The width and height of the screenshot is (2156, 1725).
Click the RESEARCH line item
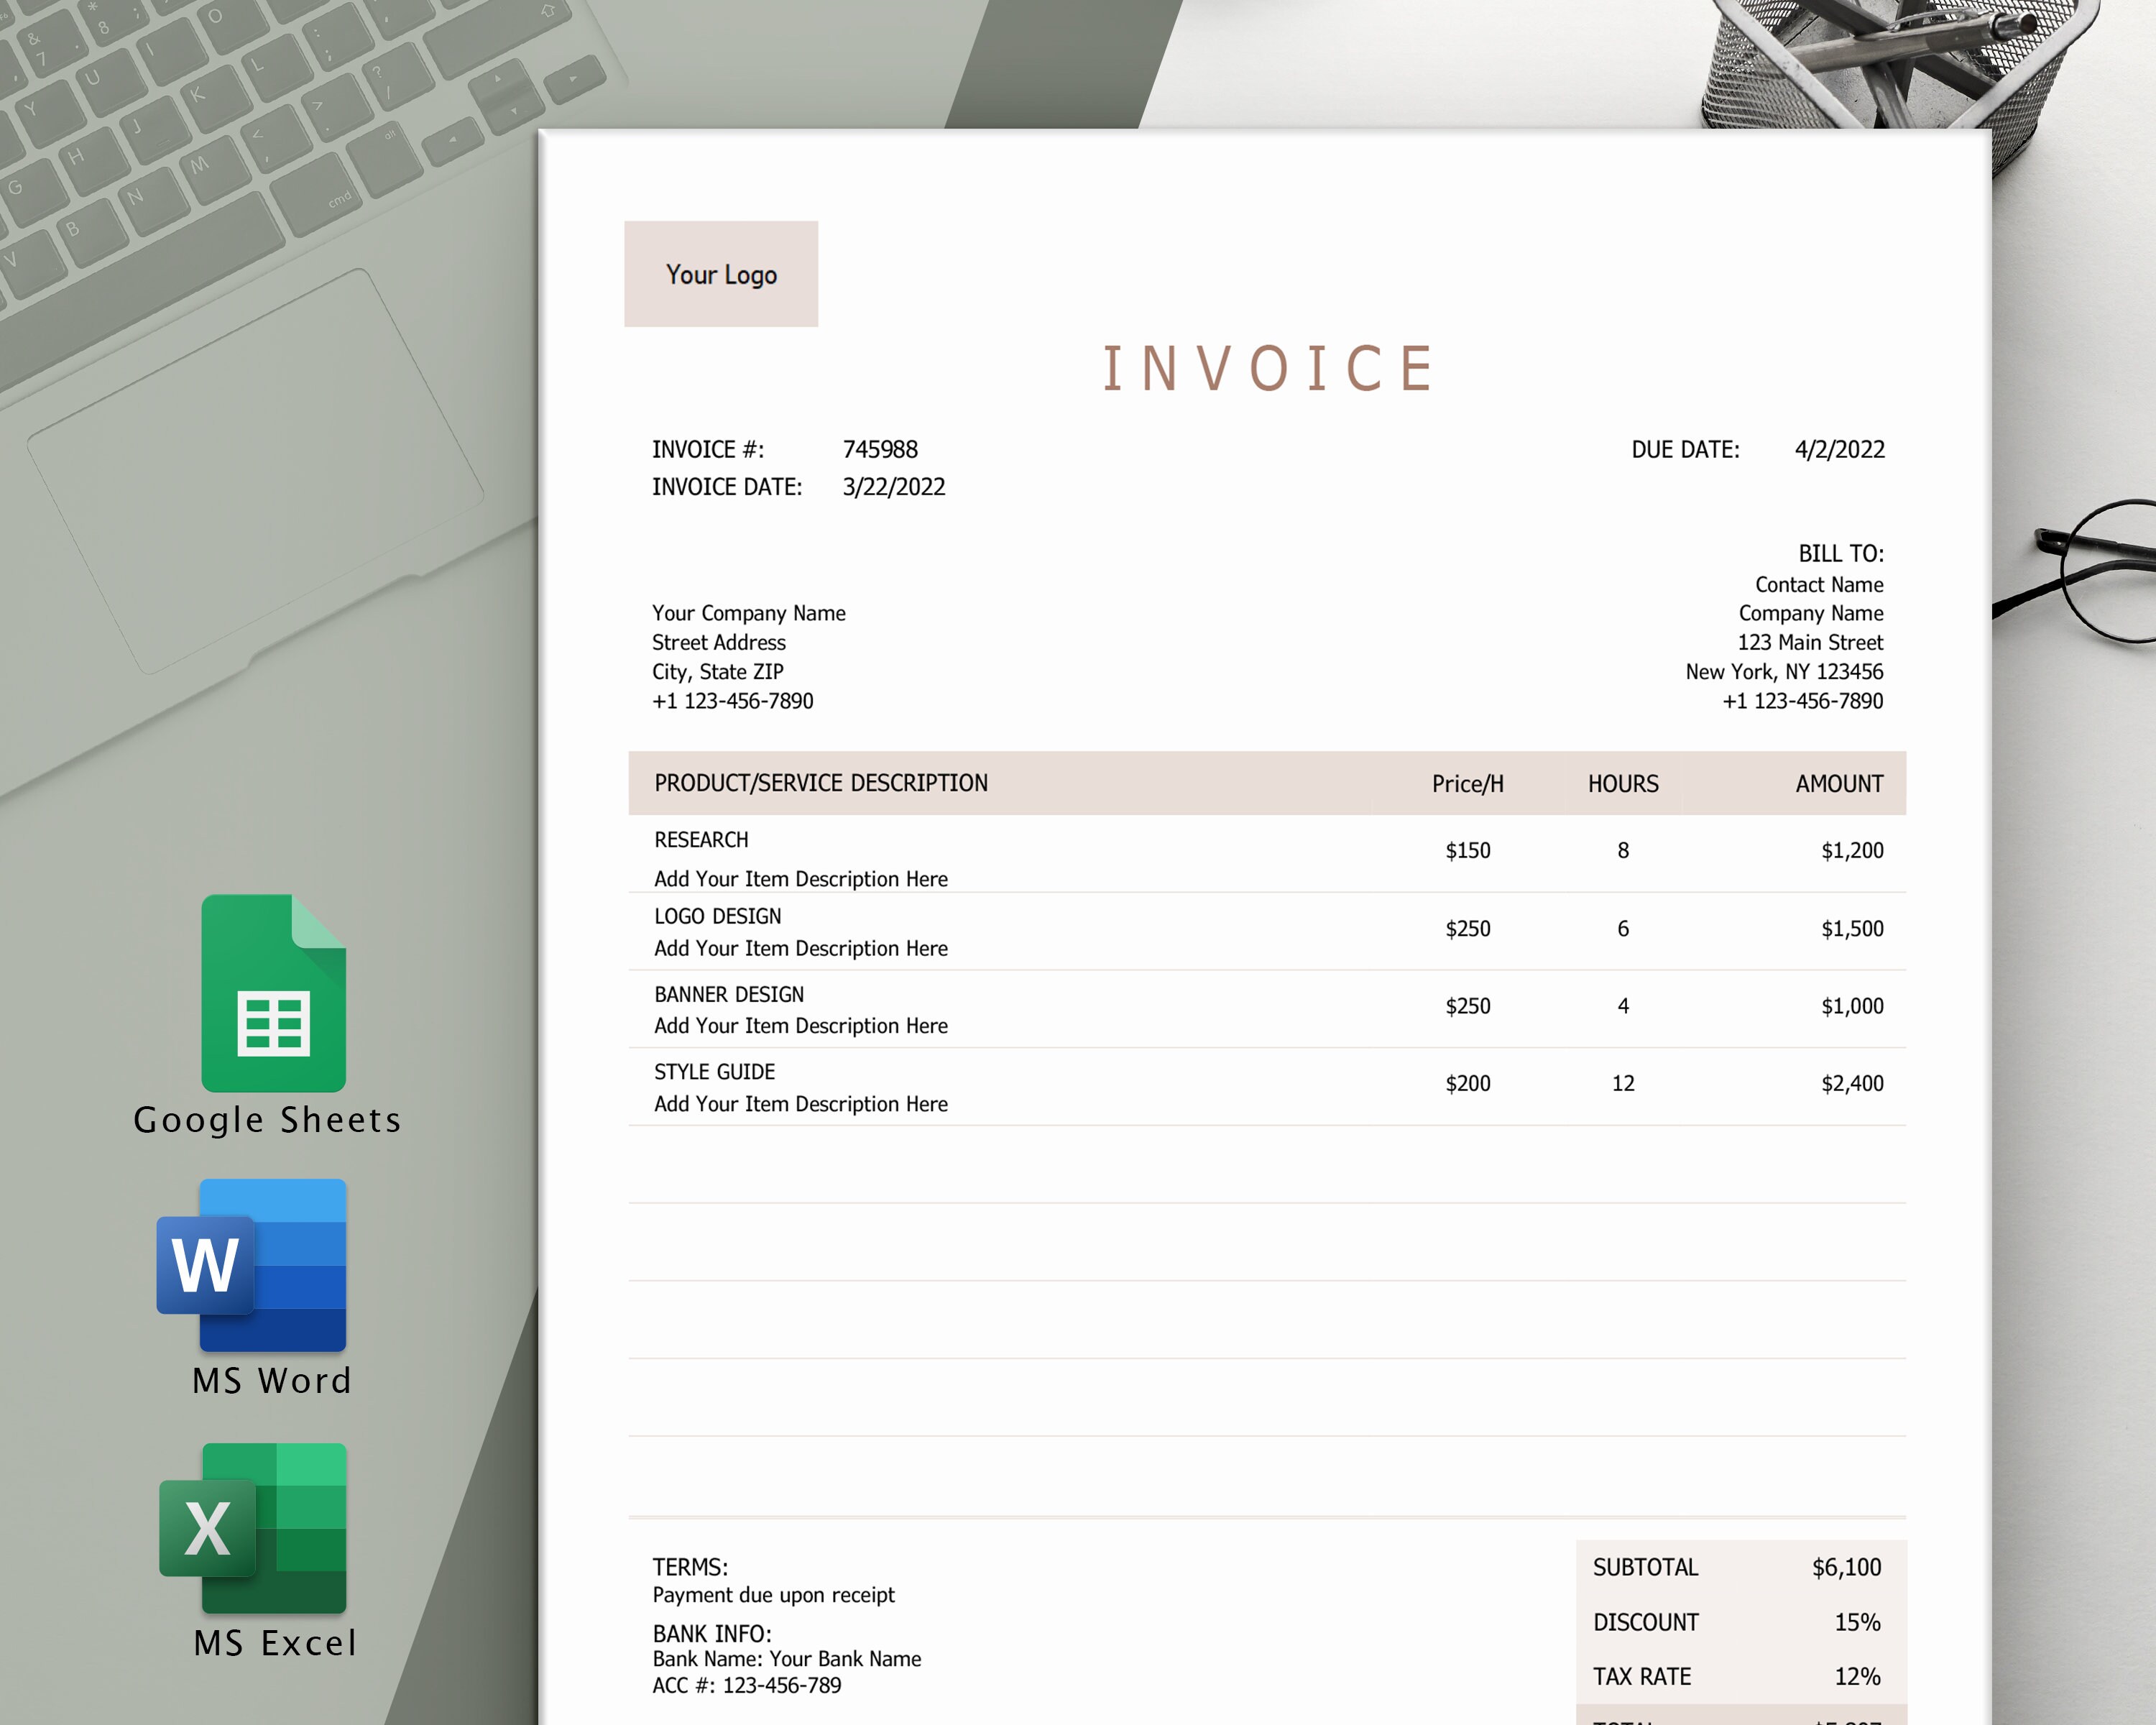(701, 840)
